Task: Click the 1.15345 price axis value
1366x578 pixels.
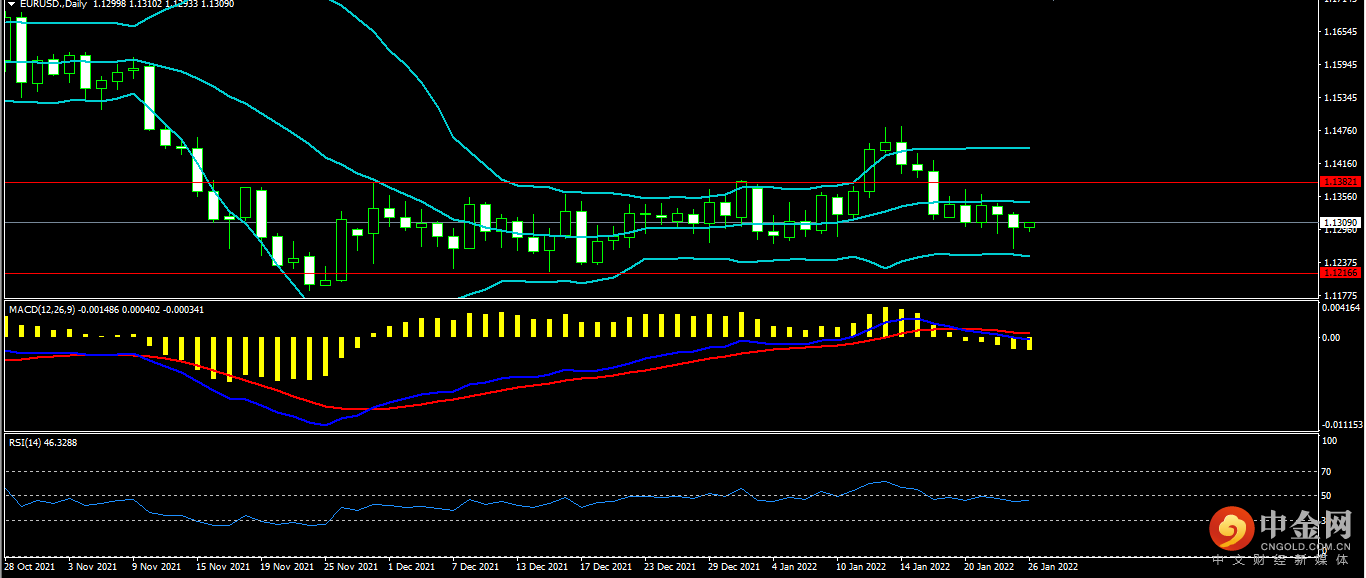Action: tap(1338, 98)
